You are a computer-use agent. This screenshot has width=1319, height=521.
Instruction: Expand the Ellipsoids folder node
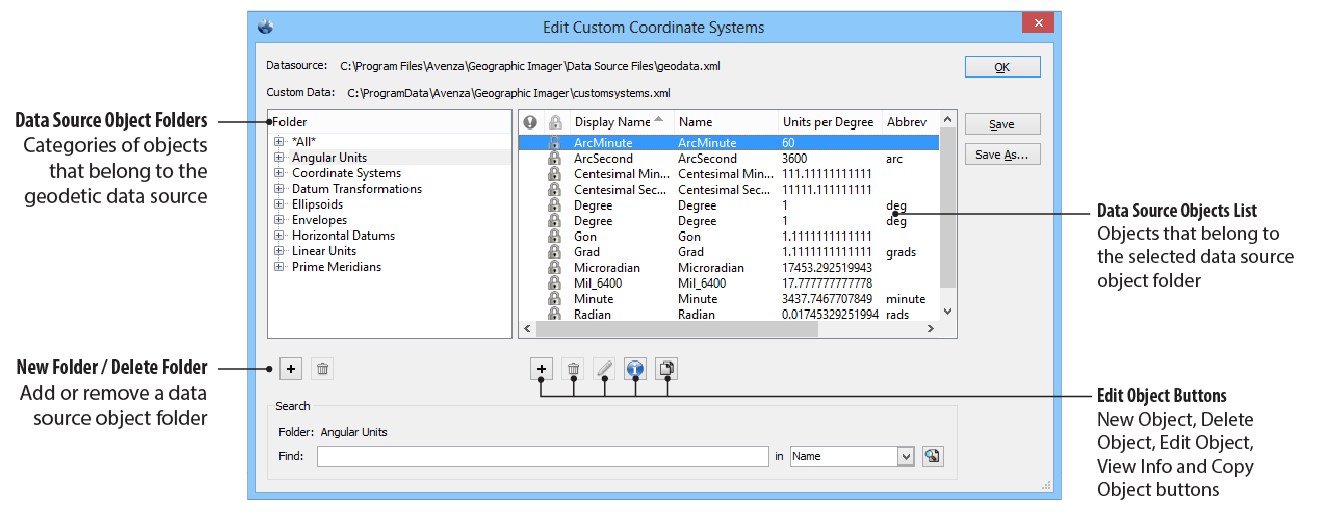[x=279, y=204]
